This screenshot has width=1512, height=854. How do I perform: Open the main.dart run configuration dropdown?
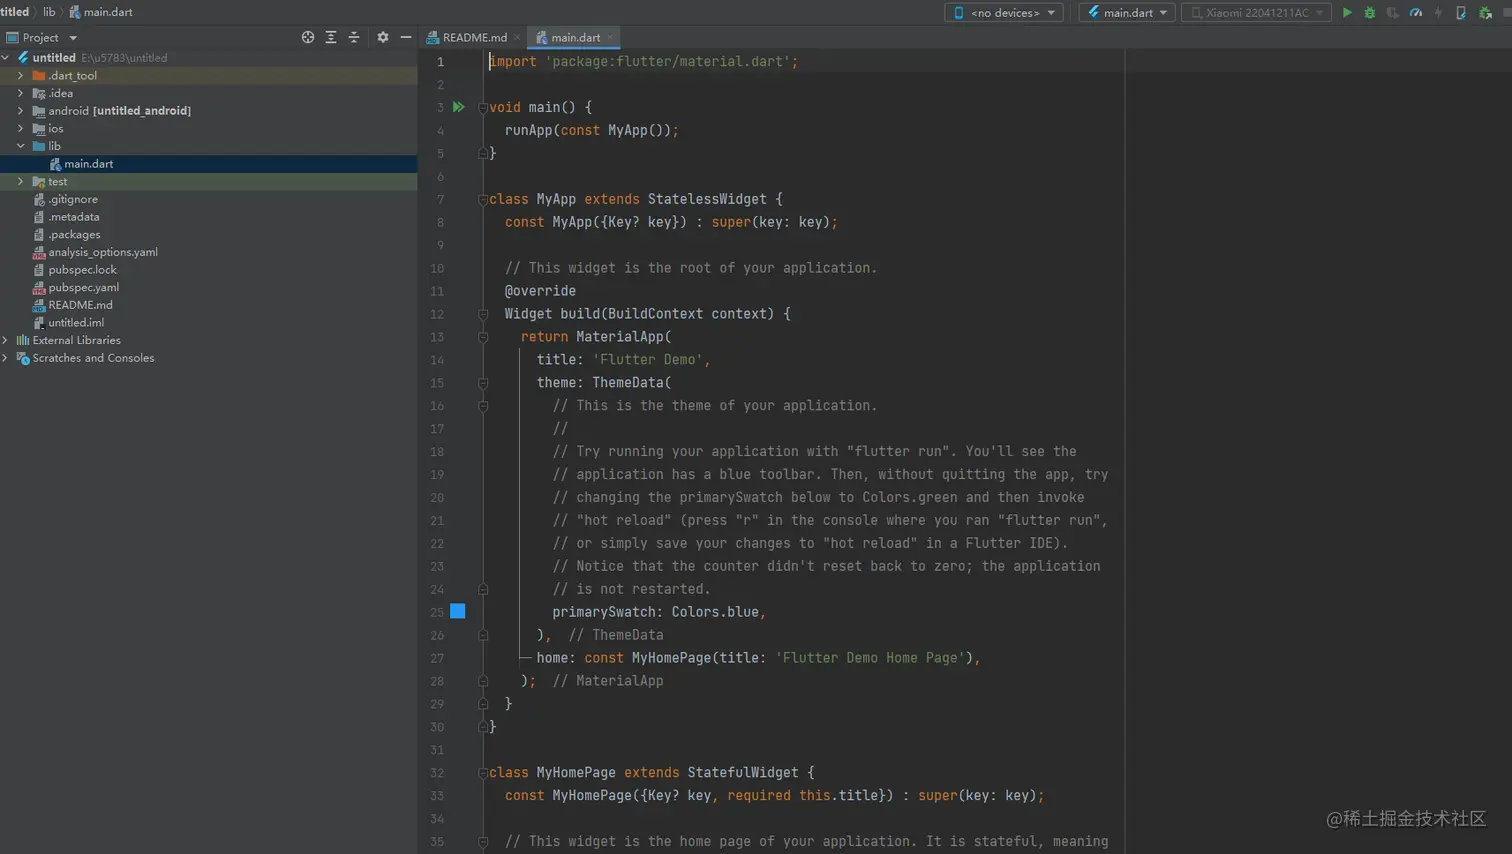pos(1127,13)
